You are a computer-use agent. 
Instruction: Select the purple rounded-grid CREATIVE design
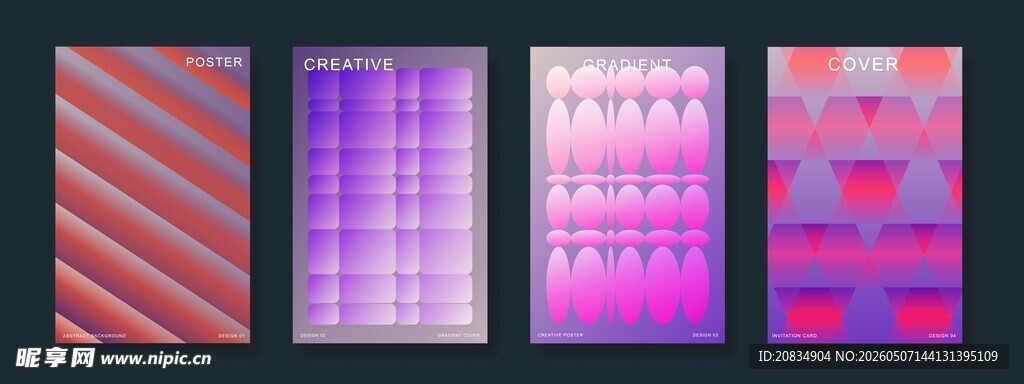[390, 195]
